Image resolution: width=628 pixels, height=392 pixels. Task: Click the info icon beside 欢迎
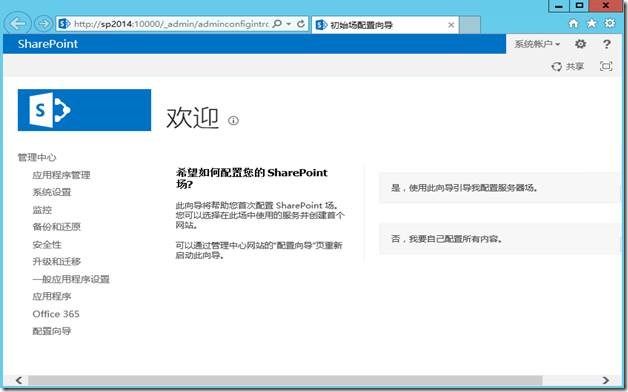(233, 120)
